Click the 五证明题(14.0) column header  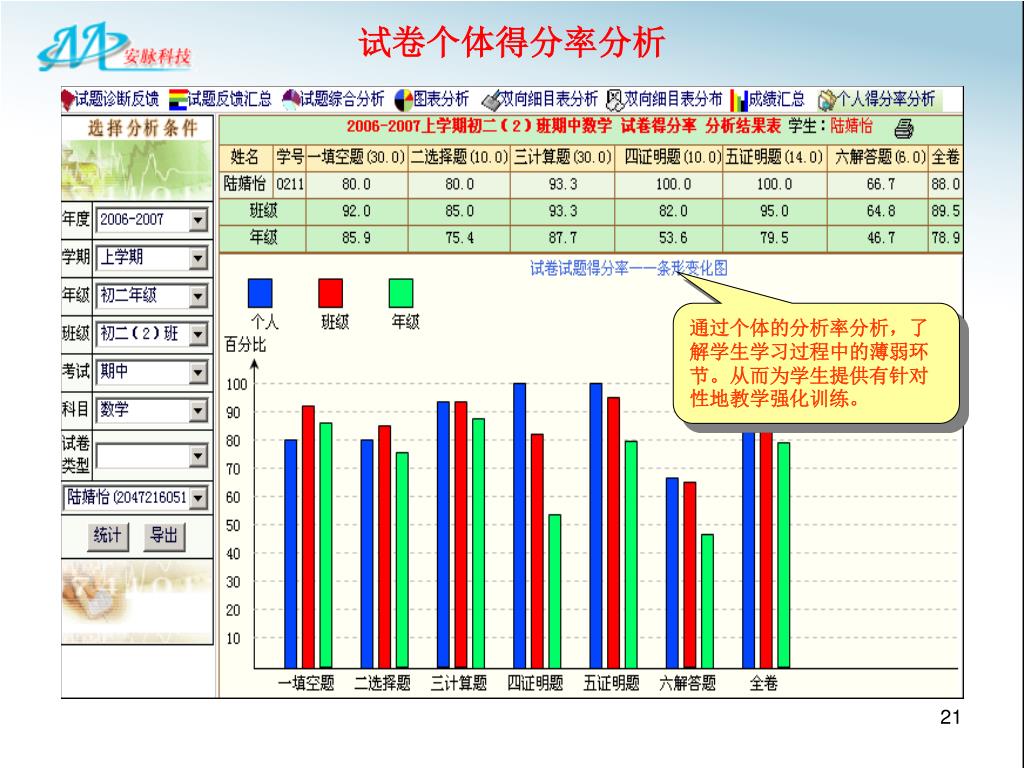pyautogui.click(x=775, y=157)
